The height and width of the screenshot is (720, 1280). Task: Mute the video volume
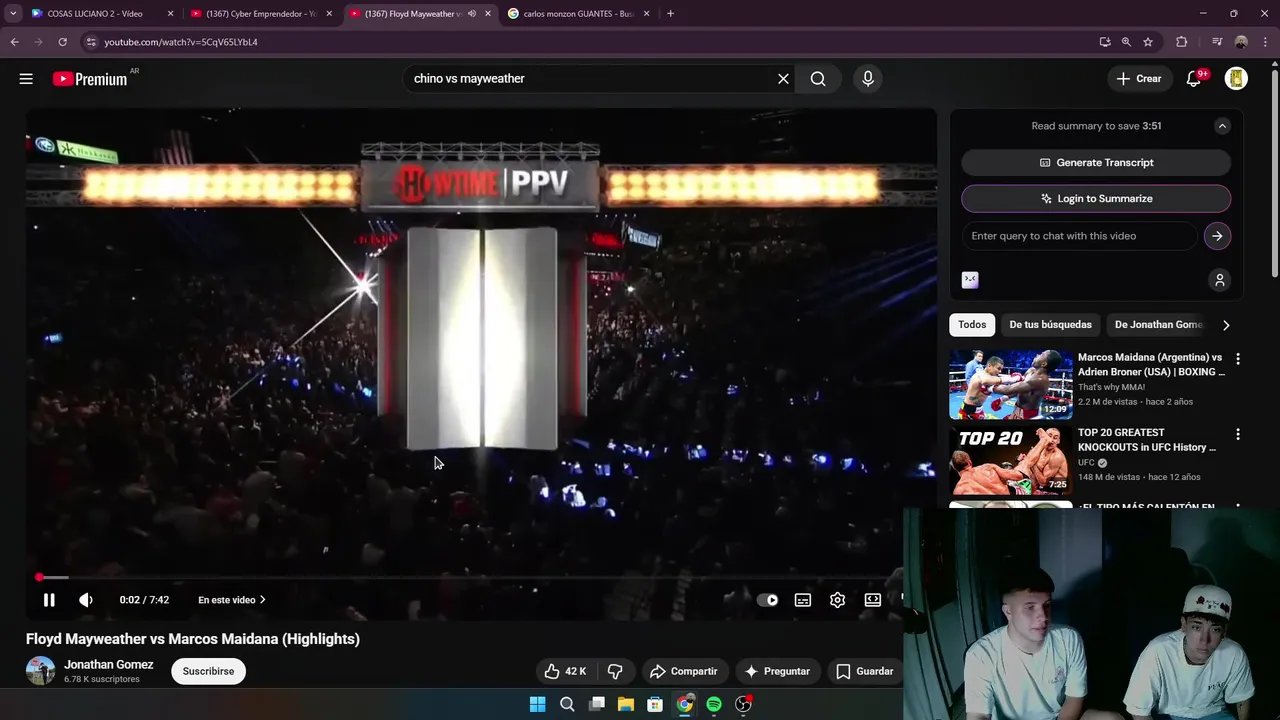pyautogui.click(x=86, y=600)
